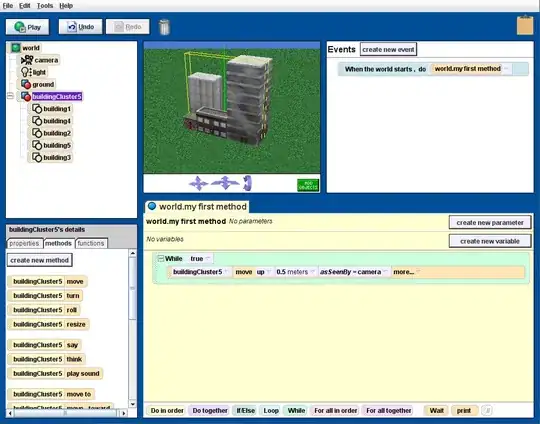Pick the Do in order tile
540x424 pixels.
click(x=167, y=411)
